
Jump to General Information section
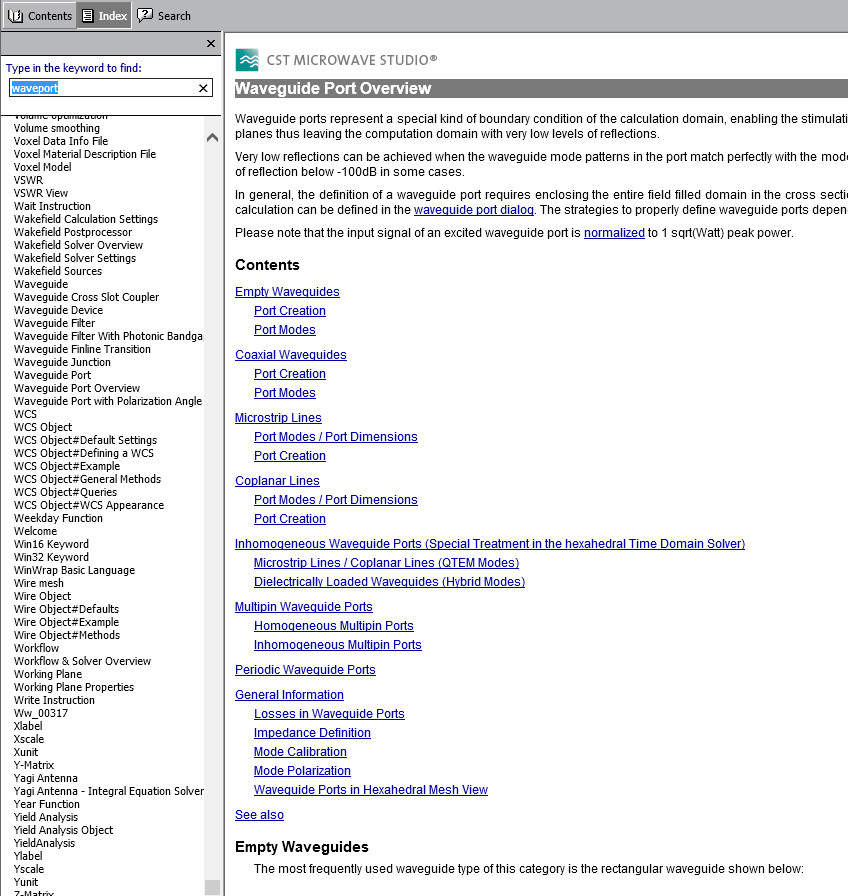(x=289, y=695)
